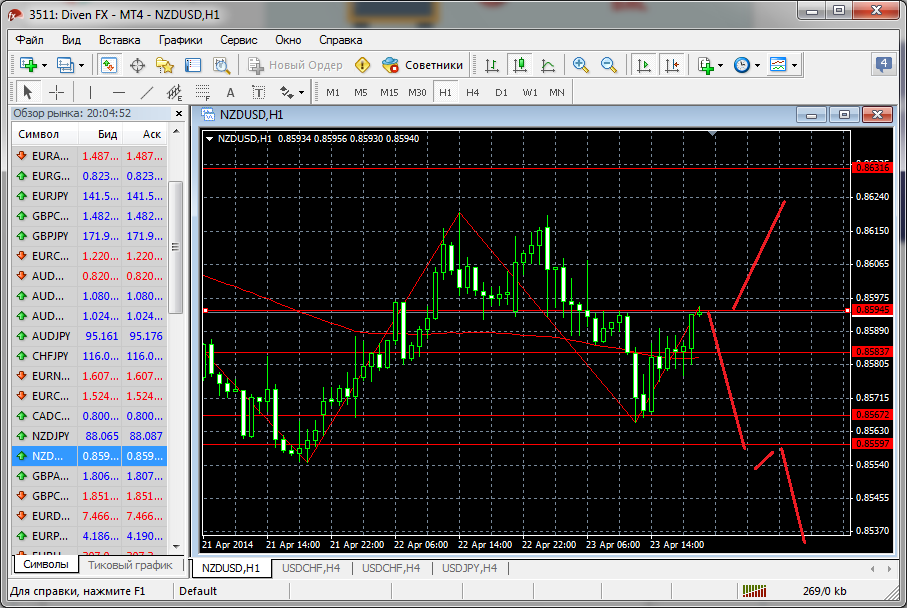Switch to the USDJPY,H4 chart tab

(x=469, y=568)
